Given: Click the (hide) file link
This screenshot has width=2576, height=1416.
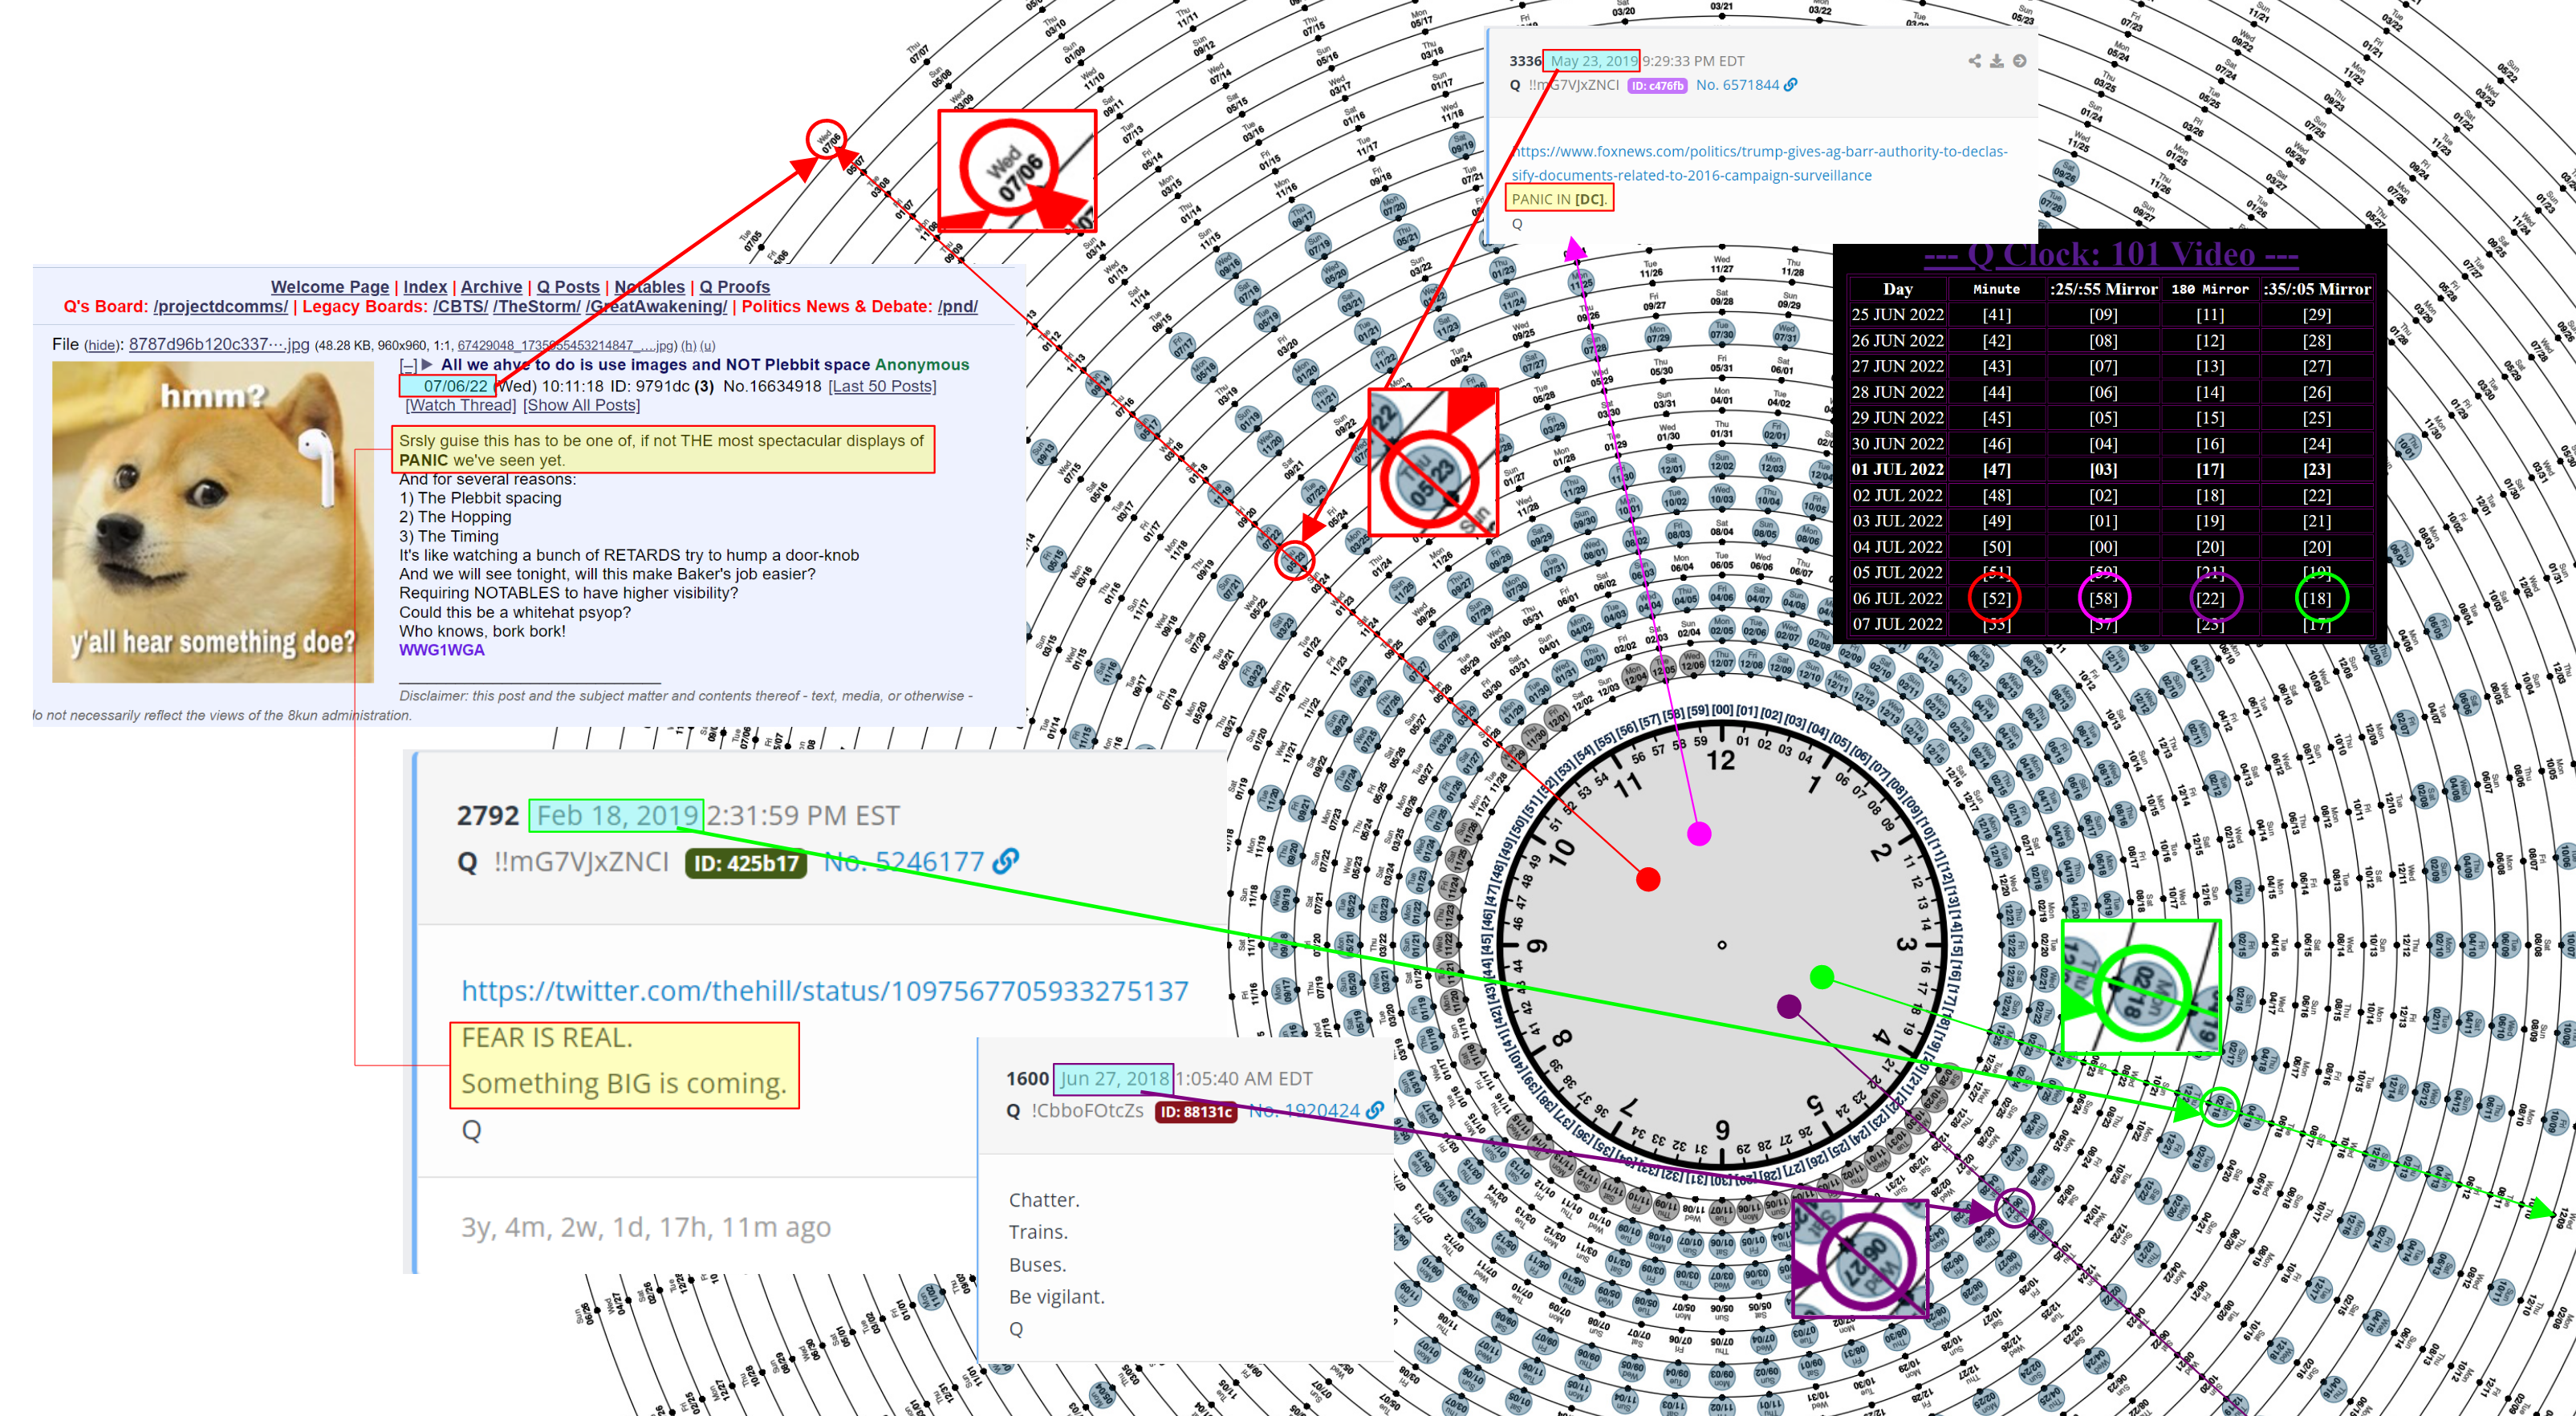Looking at the screenshot, I should click(x=102, y=346).
